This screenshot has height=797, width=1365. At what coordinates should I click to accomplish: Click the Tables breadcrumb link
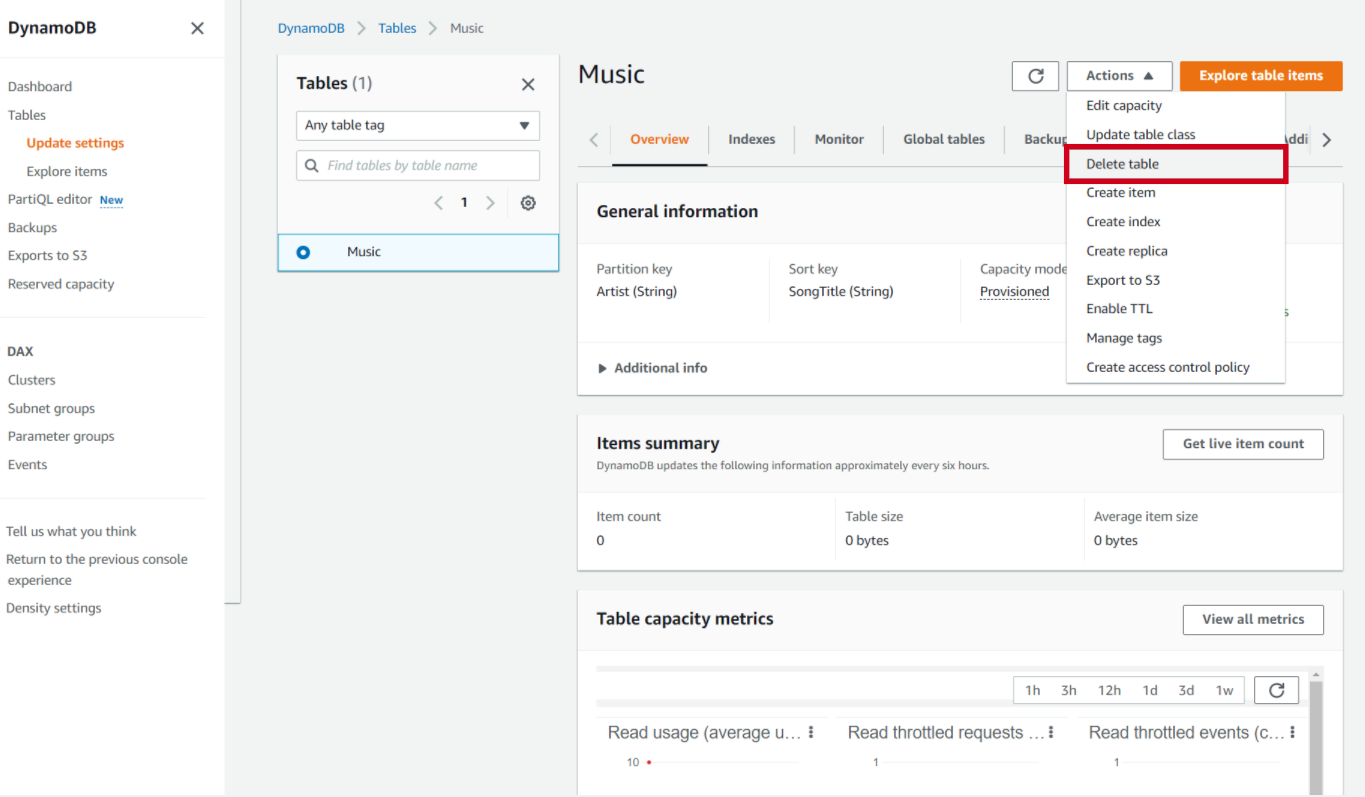tap(397, 28)
